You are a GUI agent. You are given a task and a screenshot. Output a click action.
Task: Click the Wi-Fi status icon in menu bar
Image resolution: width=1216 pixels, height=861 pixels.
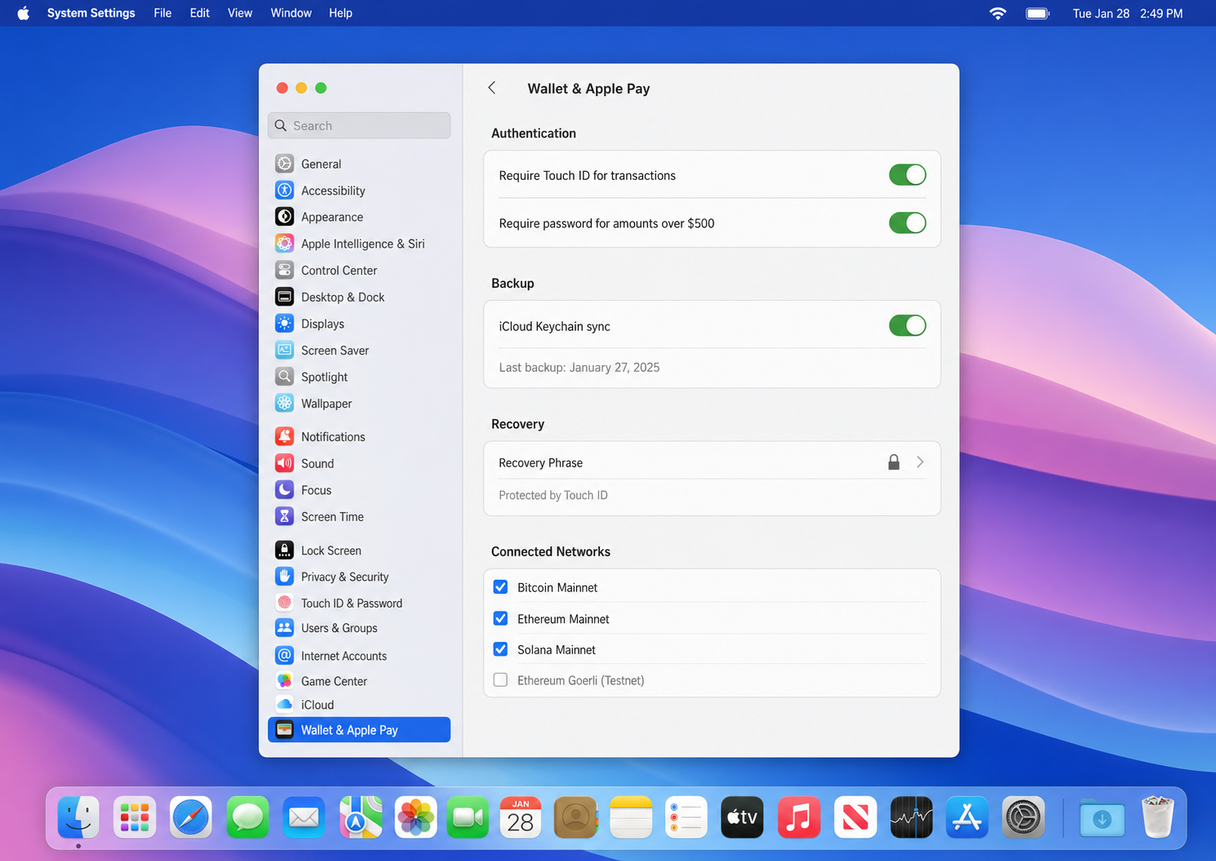[997, 13]
